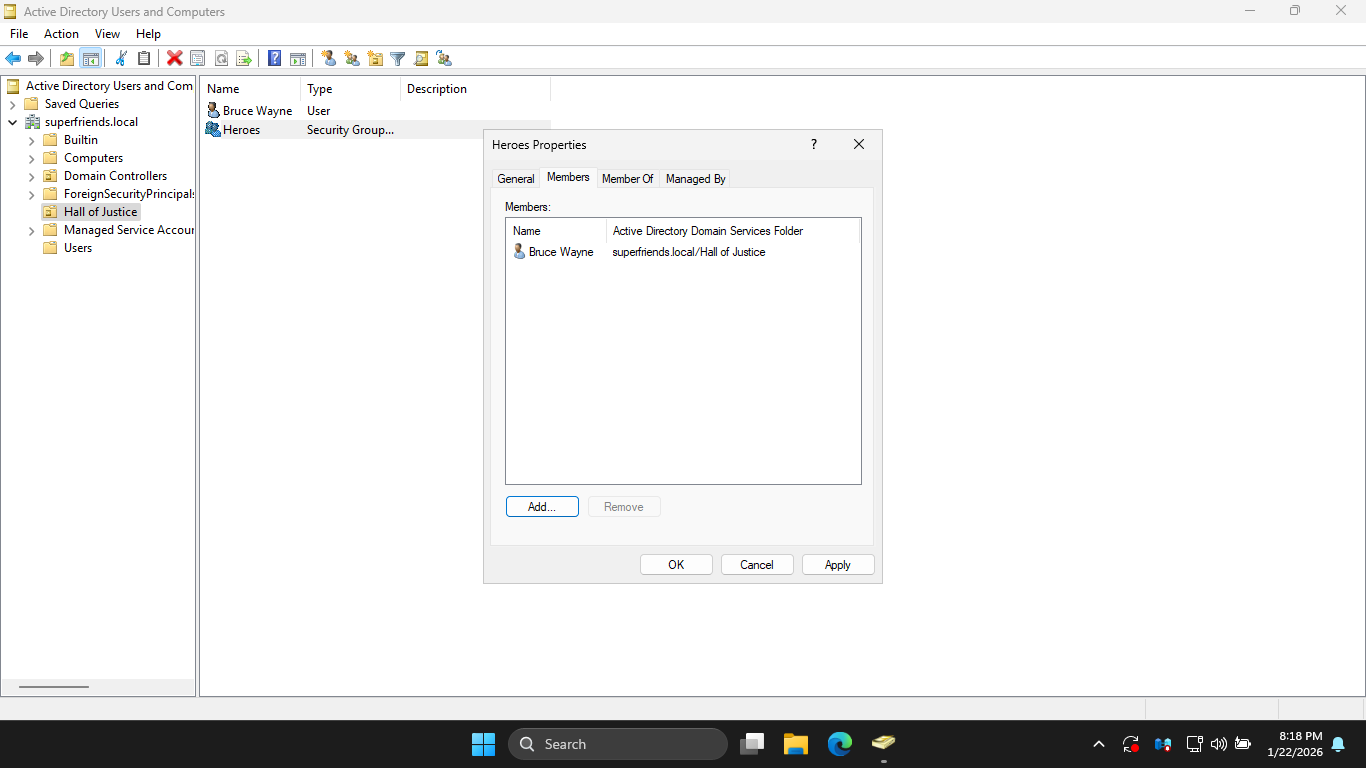This screenshot has height=768, width=1366.
Task: Expand the Domain Controllers tree node
Action: (32, 177)
